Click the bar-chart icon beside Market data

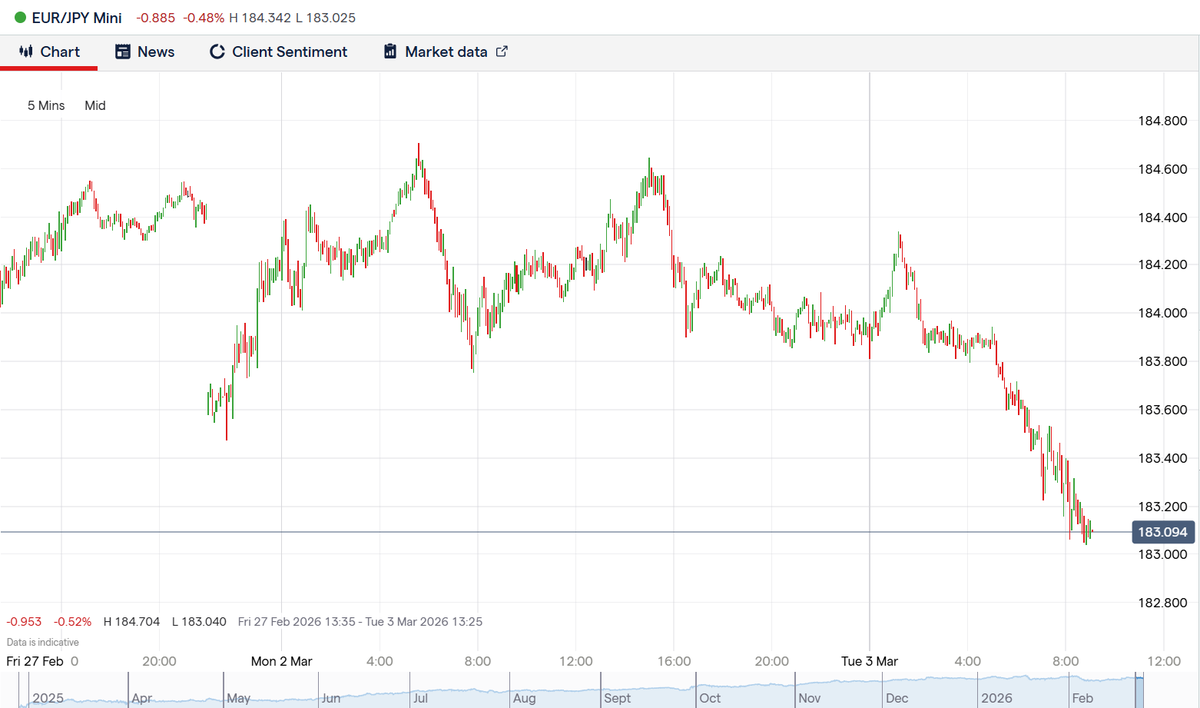(389, 51)
